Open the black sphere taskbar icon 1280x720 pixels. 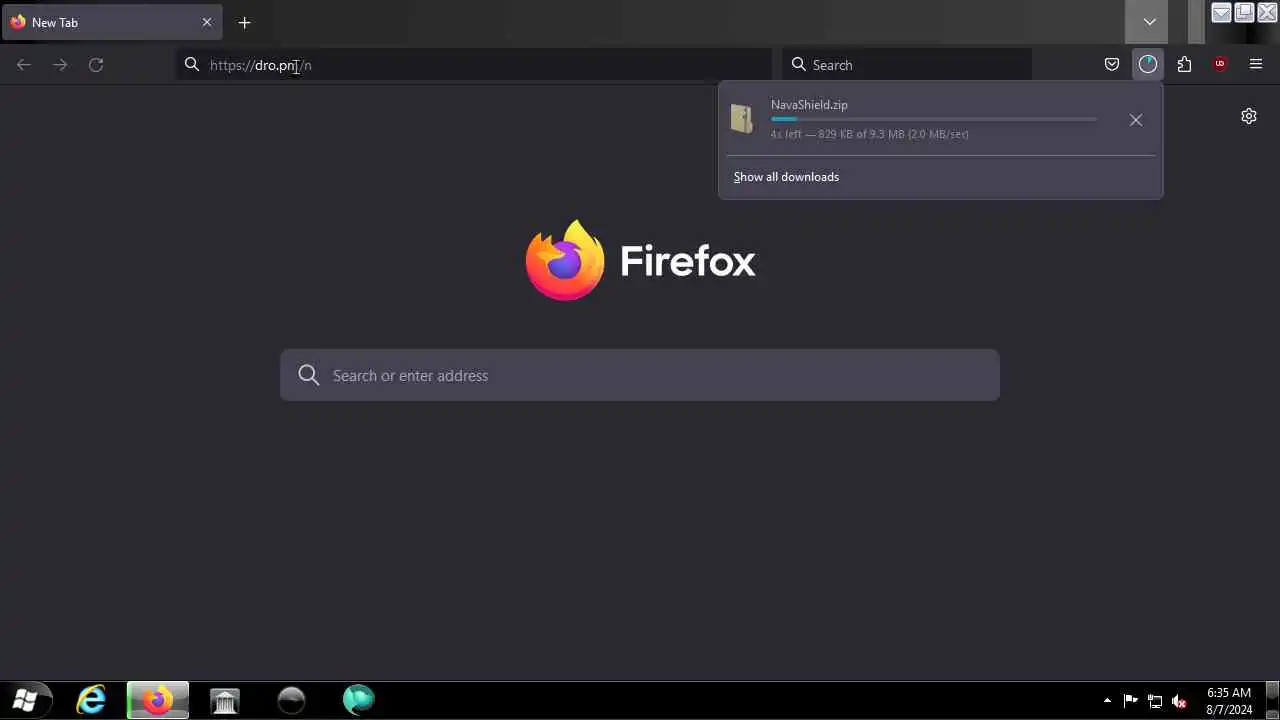point(291,700)
